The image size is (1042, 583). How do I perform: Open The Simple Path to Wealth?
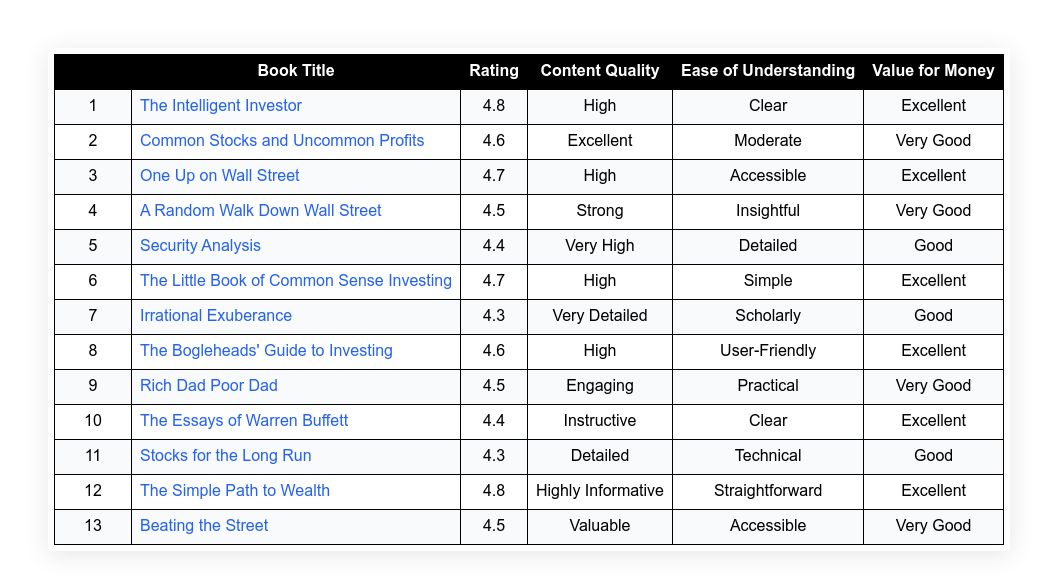[x=235, y=491]
